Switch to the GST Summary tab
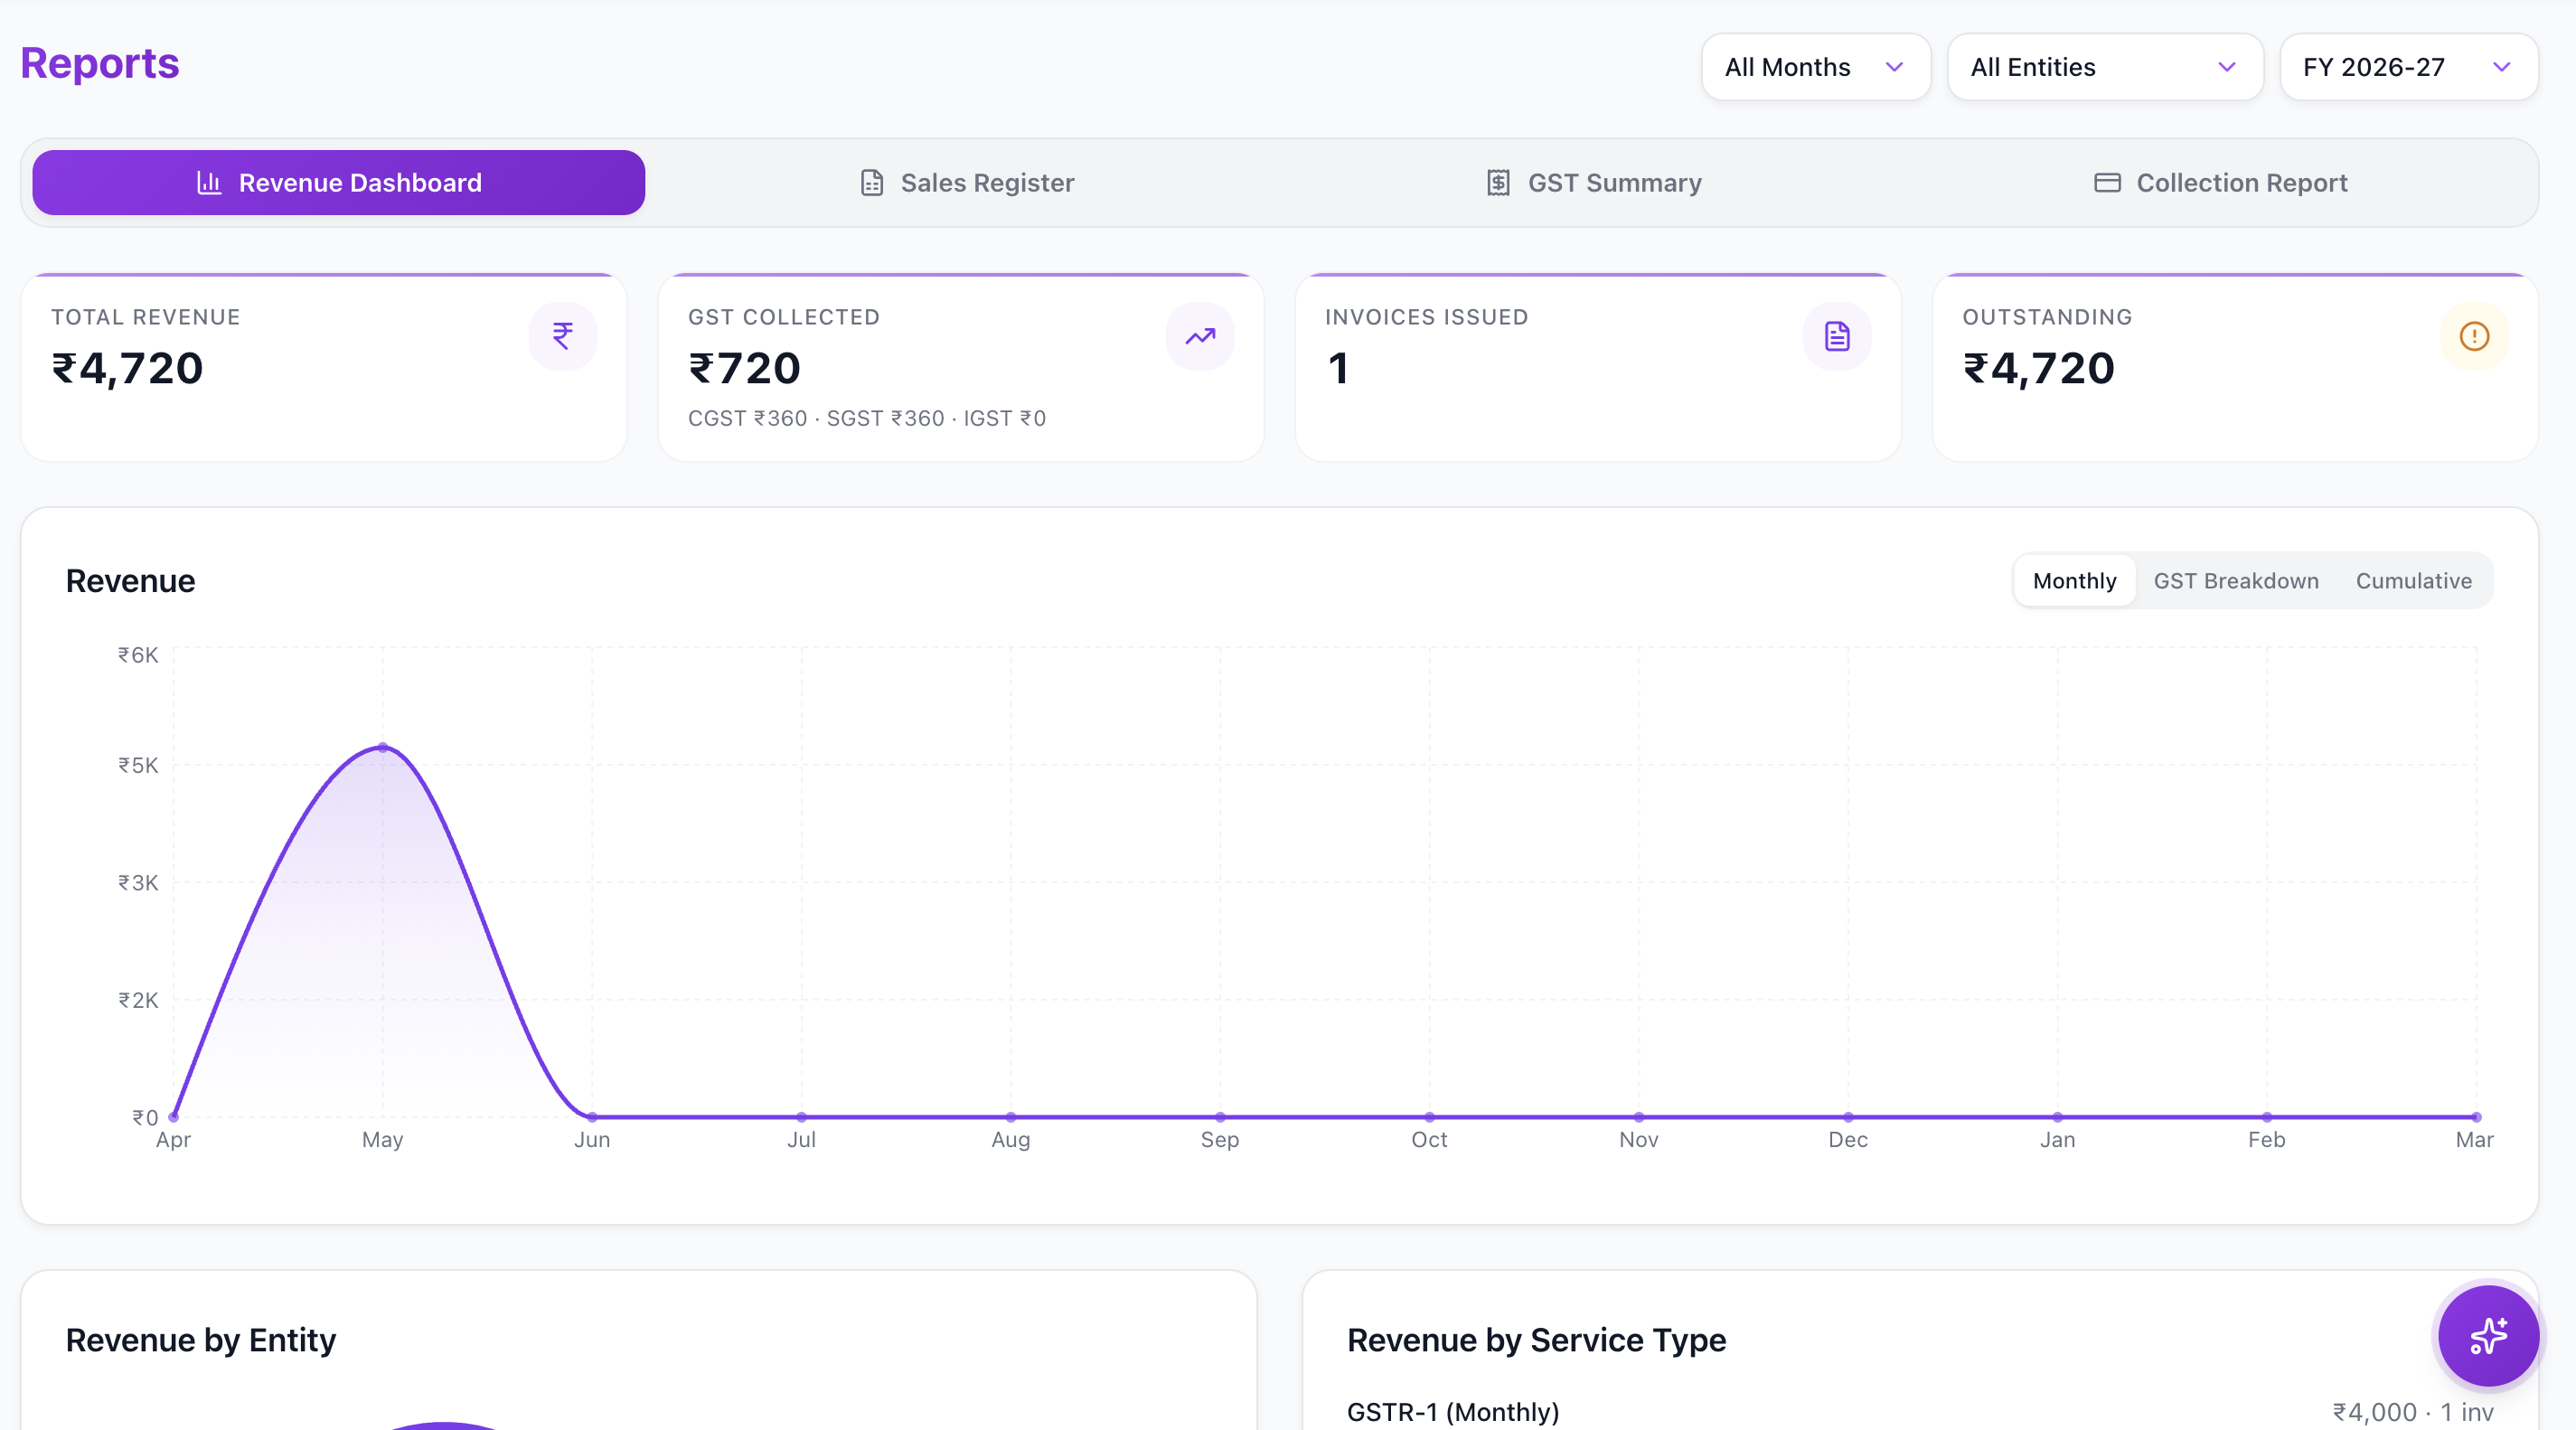This screenshot has width=2576, height=1430. [x=1593, y=182]
